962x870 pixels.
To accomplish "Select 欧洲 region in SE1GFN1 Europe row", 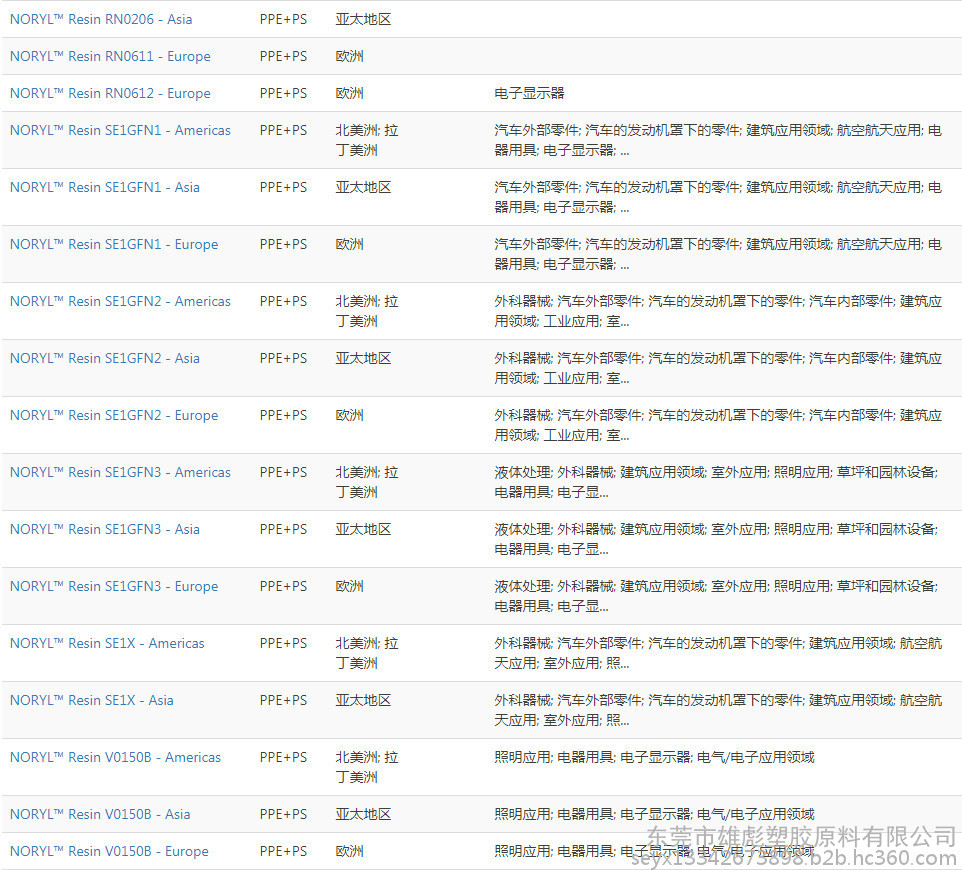I will click(x=350, y=245).
